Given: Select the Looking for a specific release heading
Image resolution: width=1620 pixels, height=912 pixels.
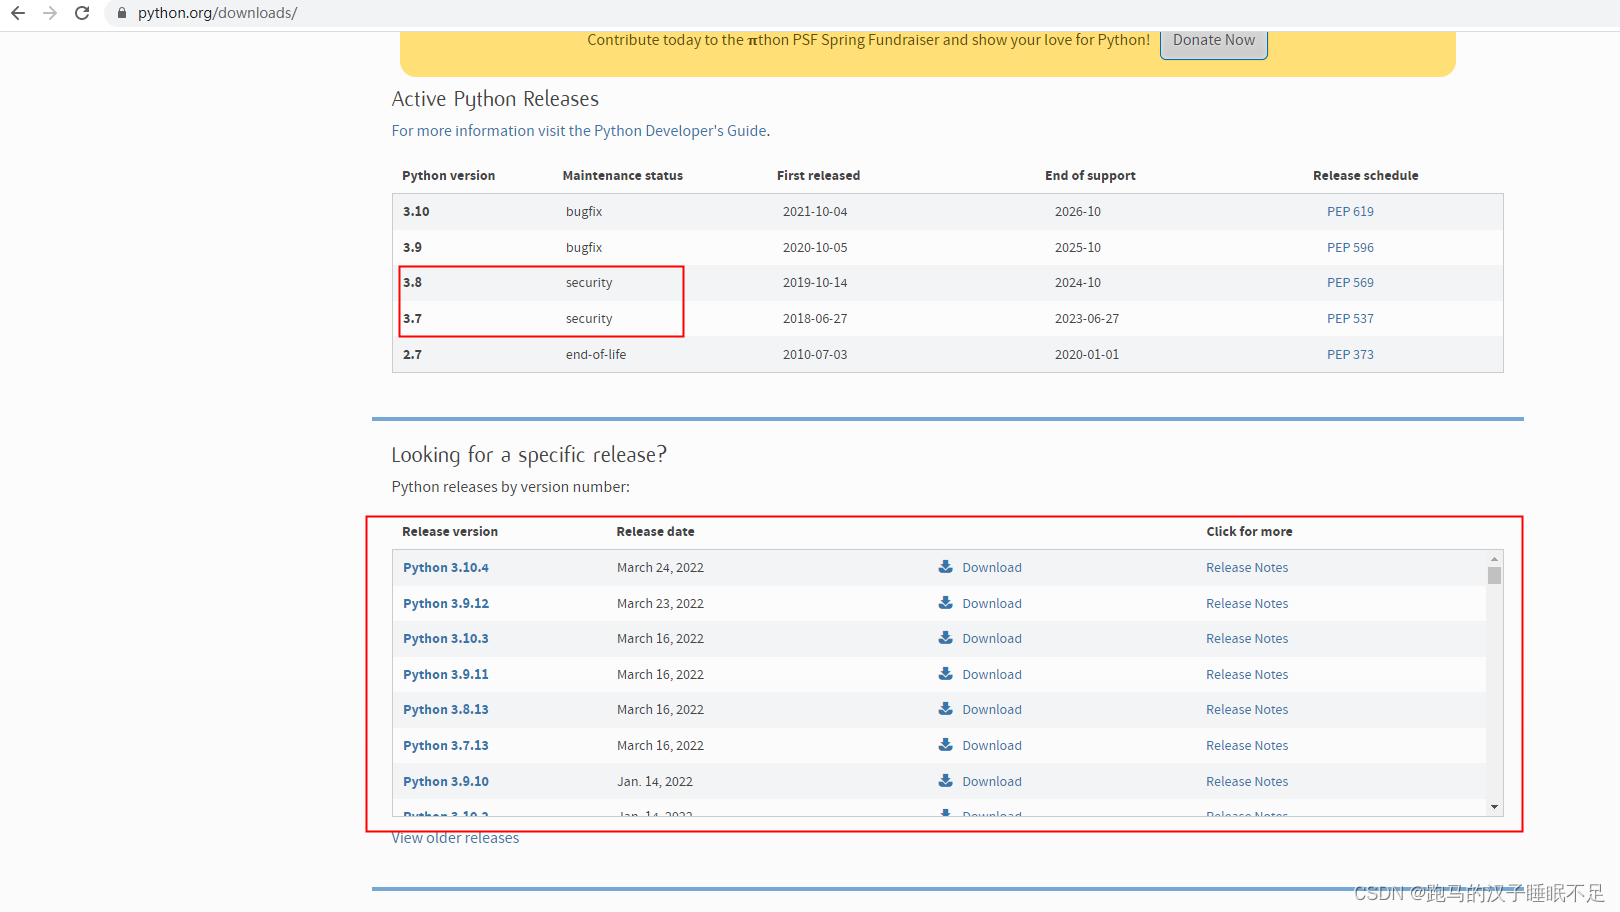Looking at the screenshot, I should (x=529, y=455).
